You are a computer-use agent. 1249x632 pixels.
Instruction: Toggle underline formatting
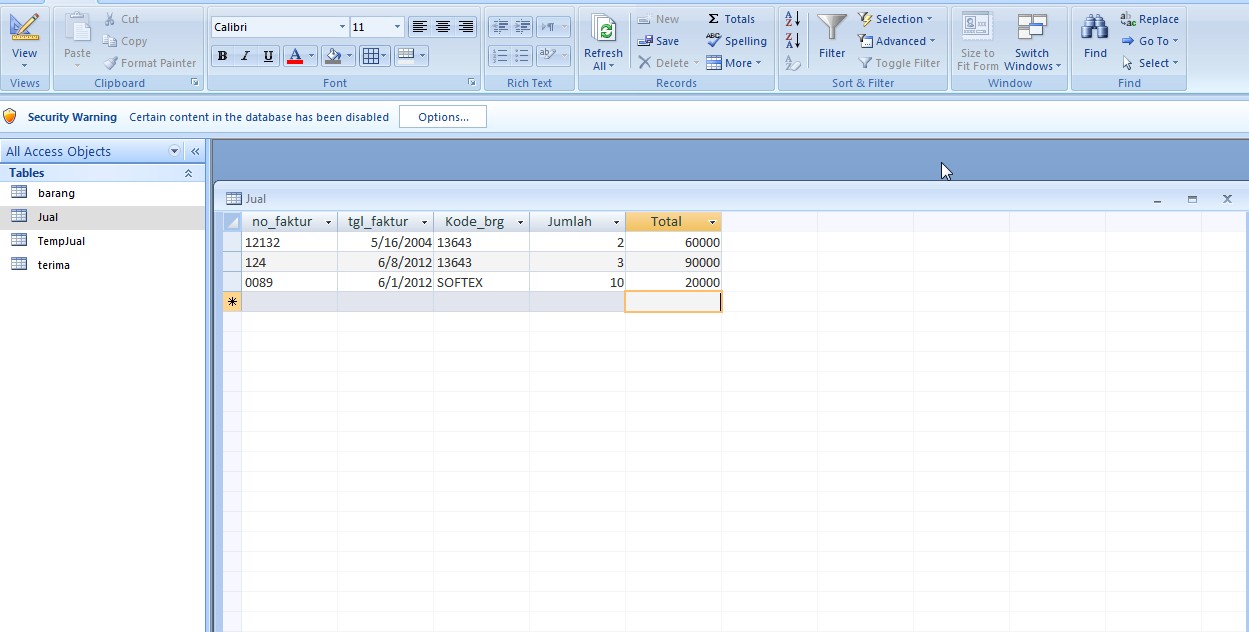coord(266,56)
